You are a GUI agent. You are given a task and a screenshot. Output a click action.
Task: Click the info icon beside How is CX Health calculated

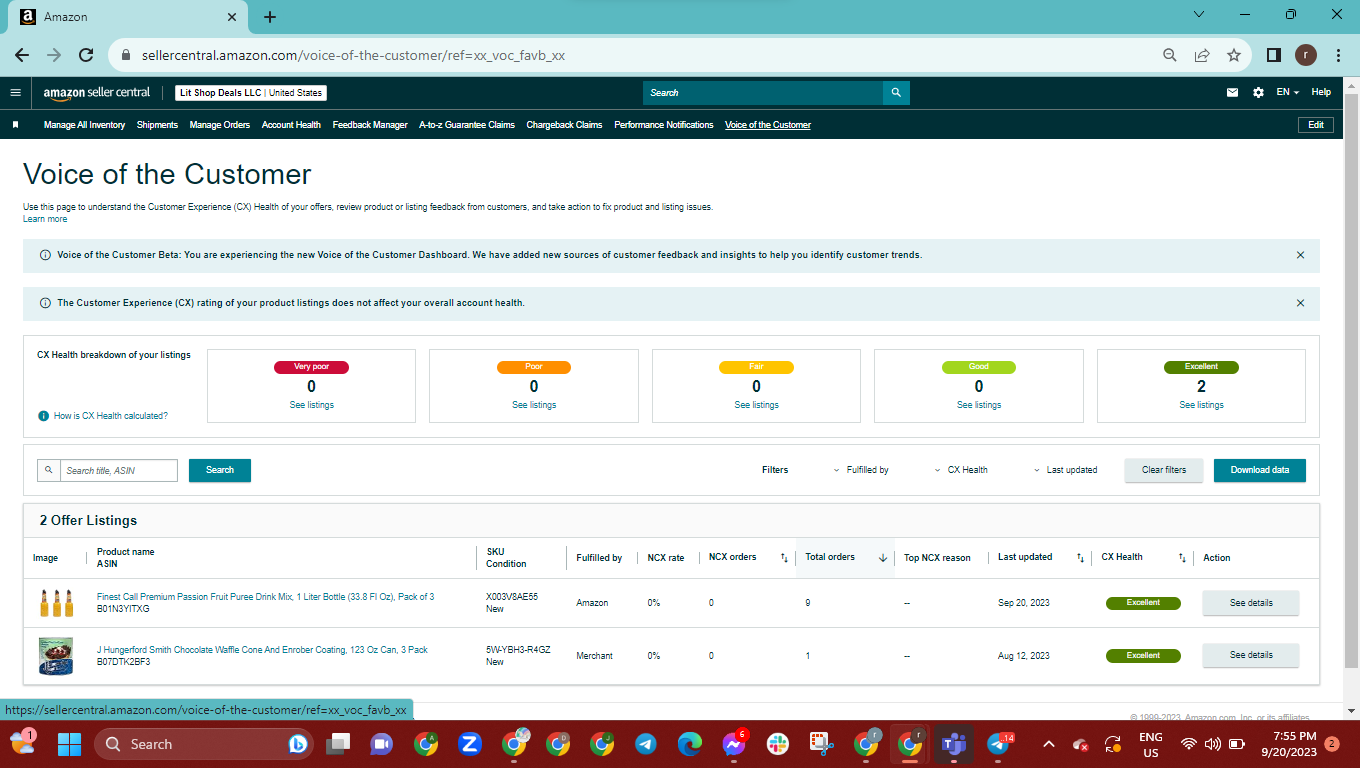point(43,416)
